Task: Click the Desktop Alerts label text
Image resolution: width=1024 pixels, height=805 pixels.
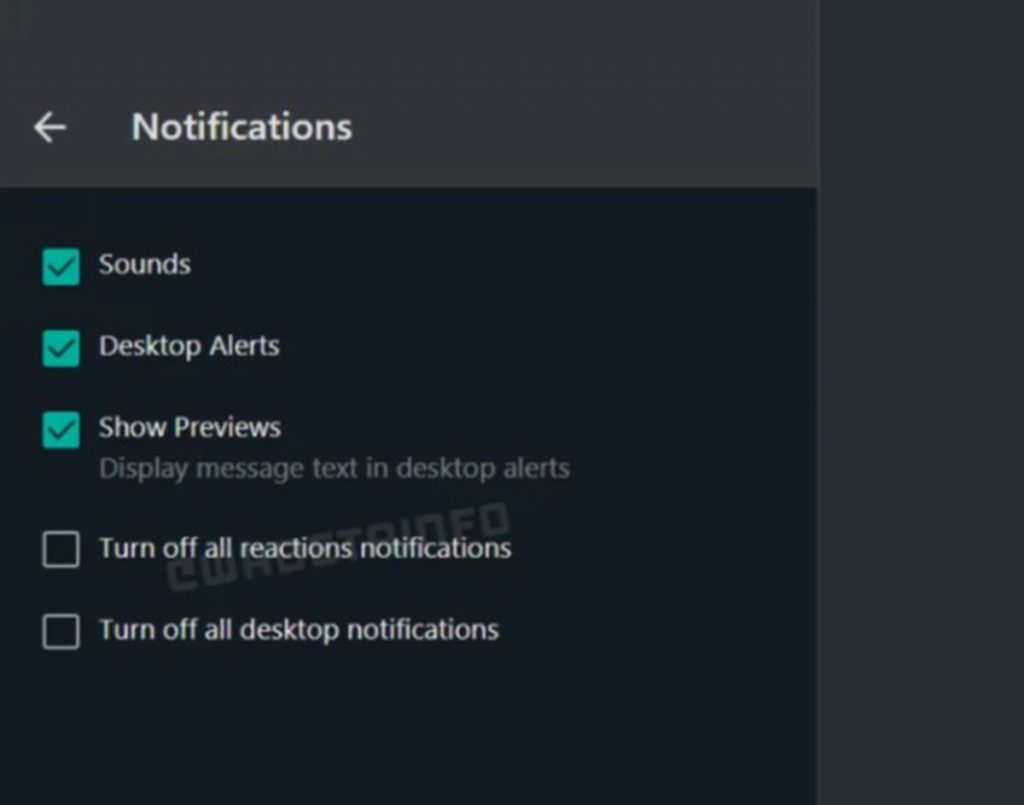Action: pos(189,347)
